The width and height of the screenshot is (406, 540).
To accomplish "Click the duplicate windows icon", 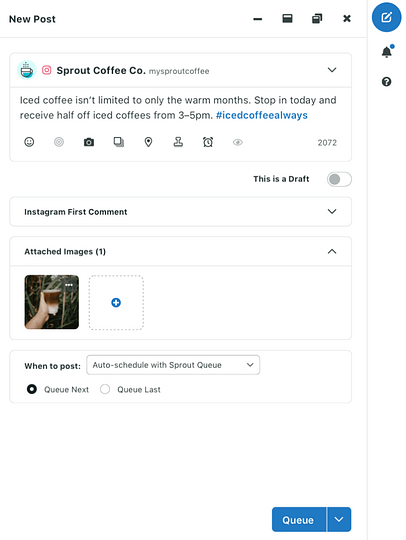I will [317, 19].
